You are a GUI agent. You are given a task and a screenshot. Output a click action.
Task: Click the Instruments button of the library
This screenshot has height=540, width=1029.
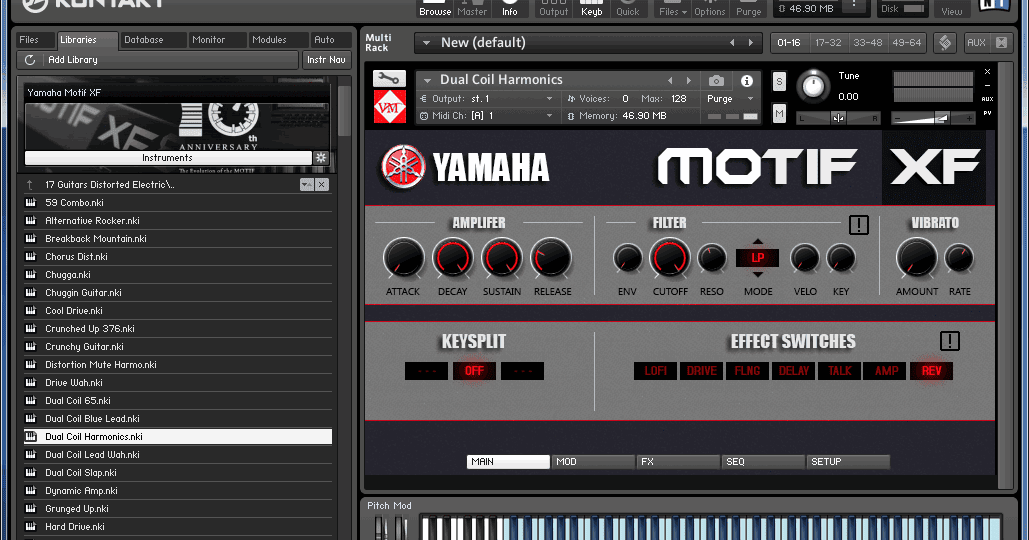[168, 157]
